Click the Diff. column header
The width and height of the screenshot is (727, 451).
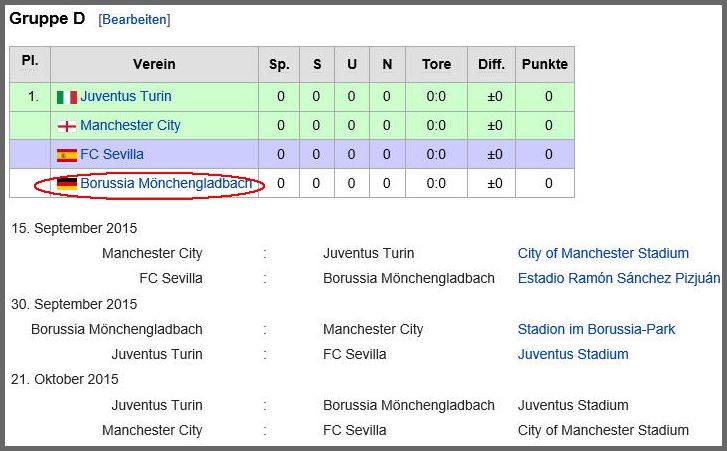pyautogui.click(x=491, y=64)
